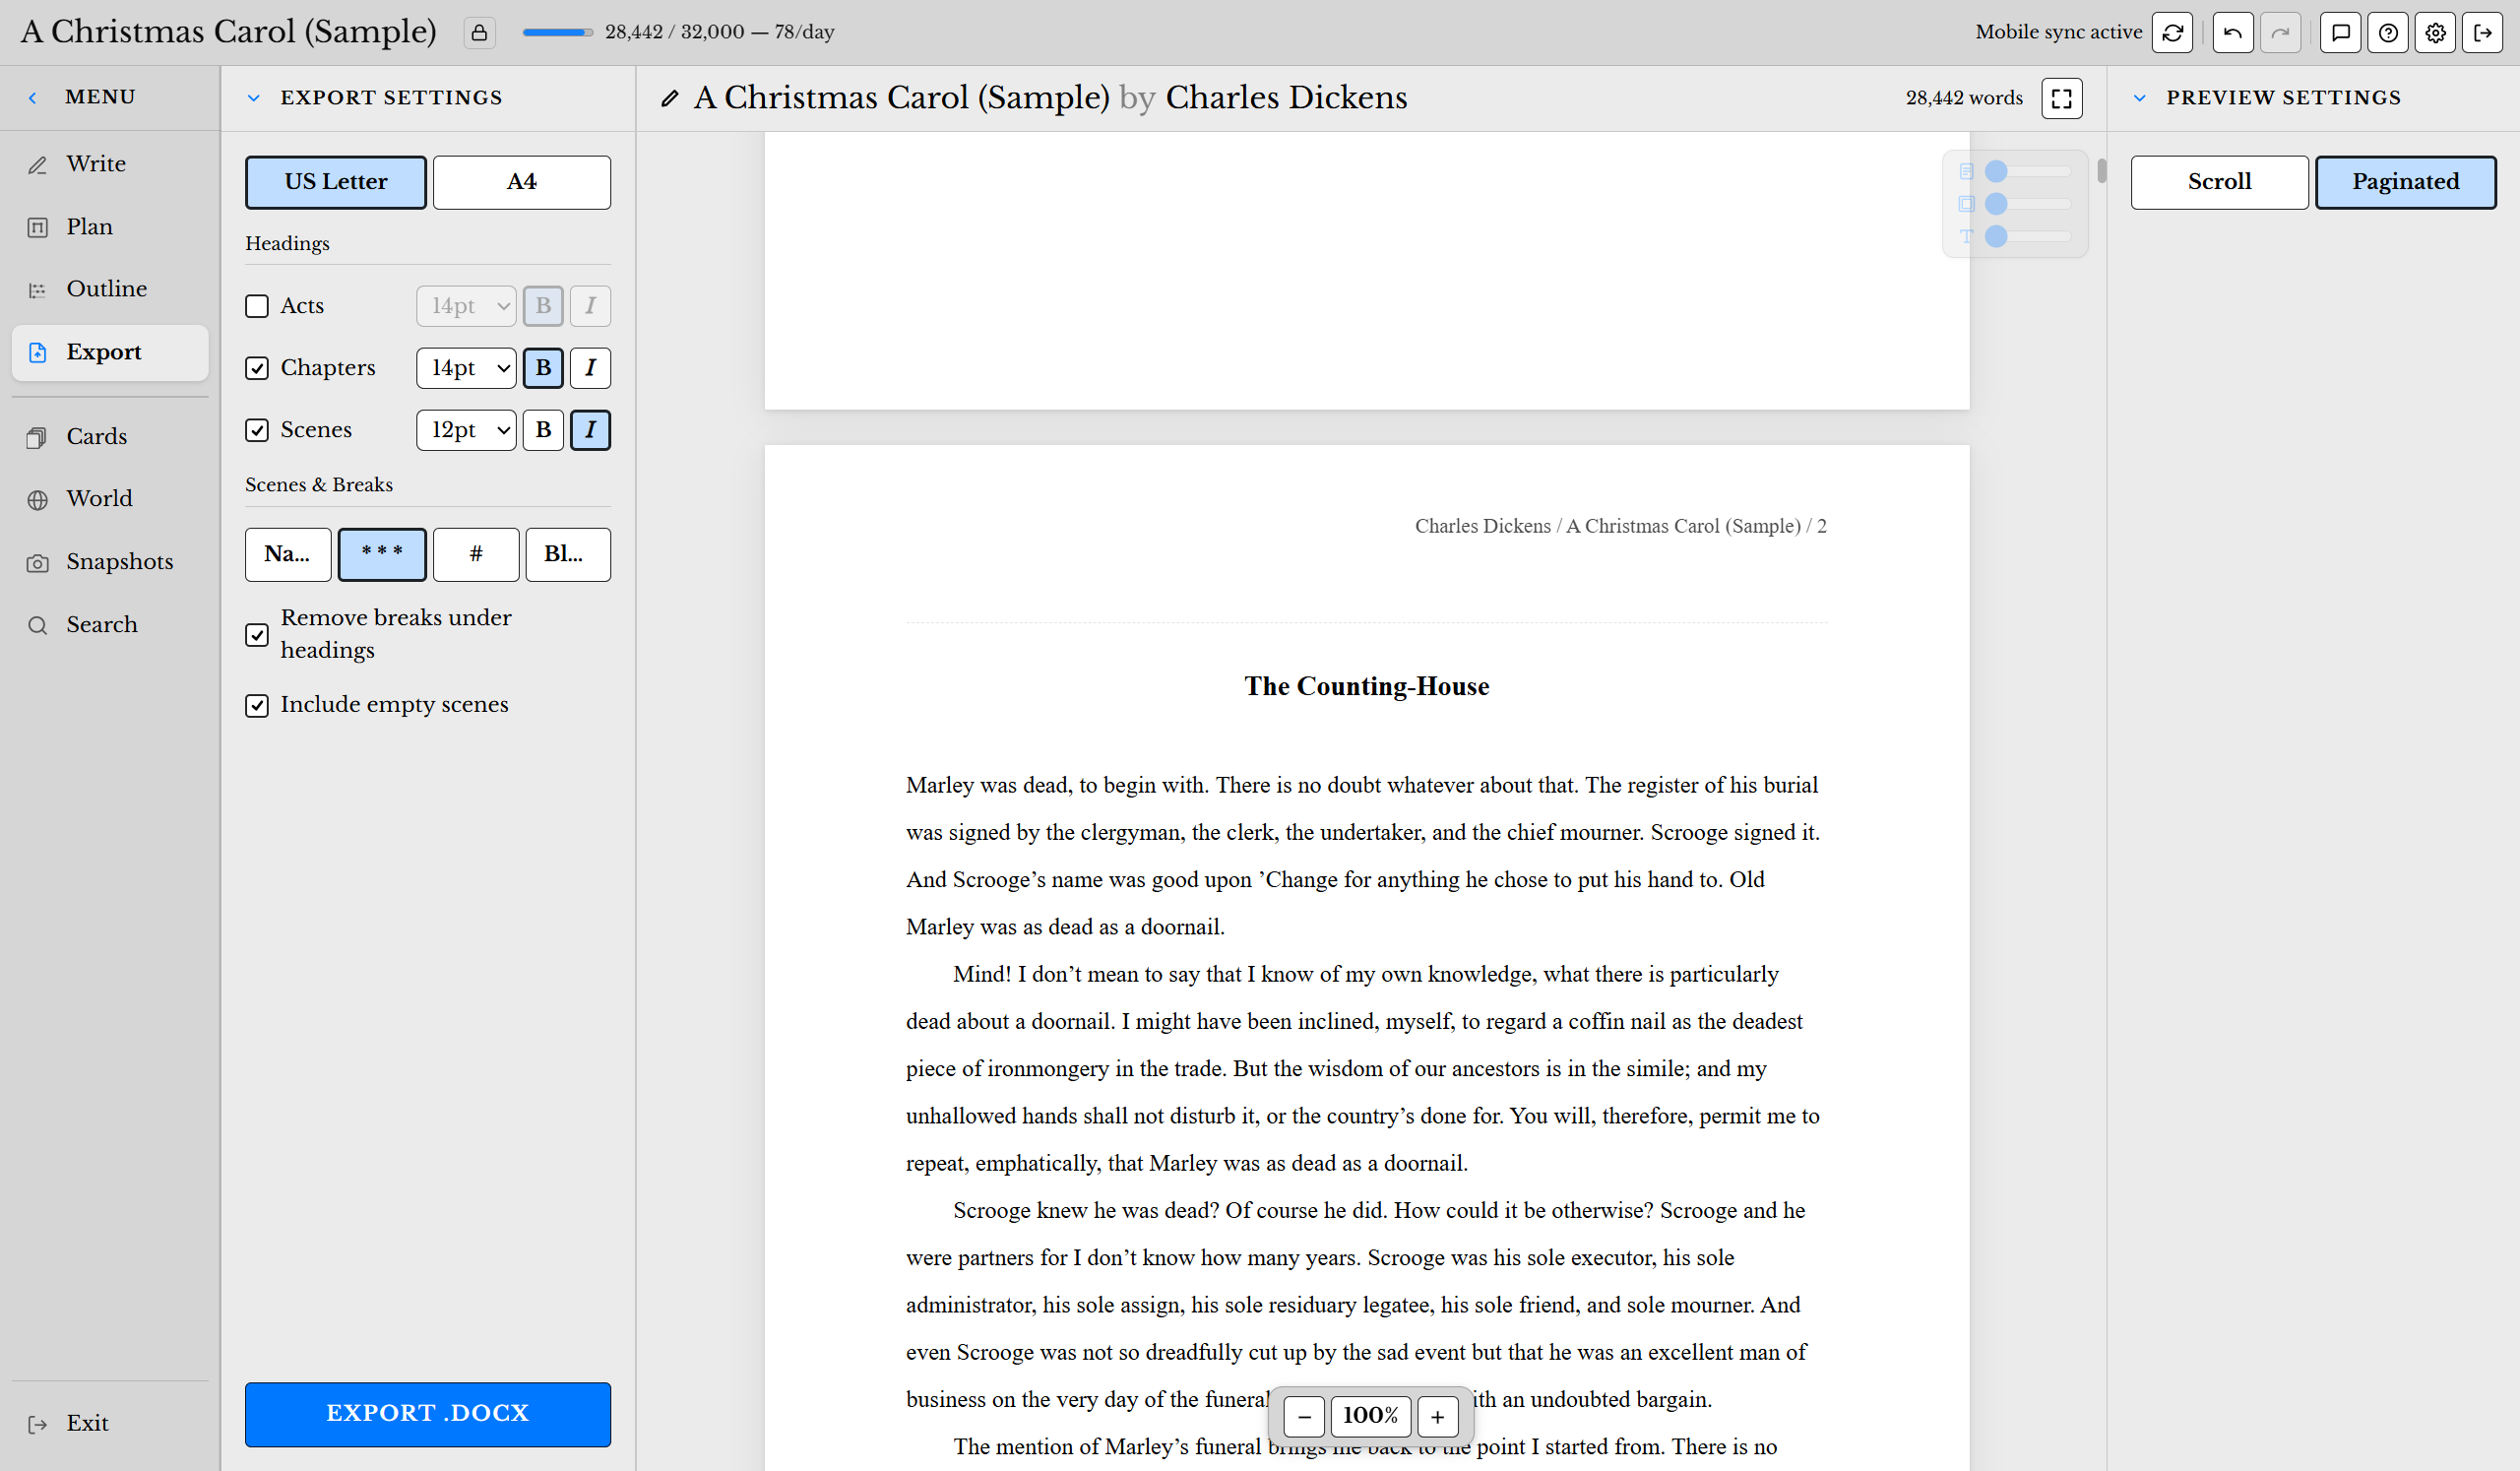Click the Outline list icon in sidebar

pyautogui.click(x=37, y=290)
